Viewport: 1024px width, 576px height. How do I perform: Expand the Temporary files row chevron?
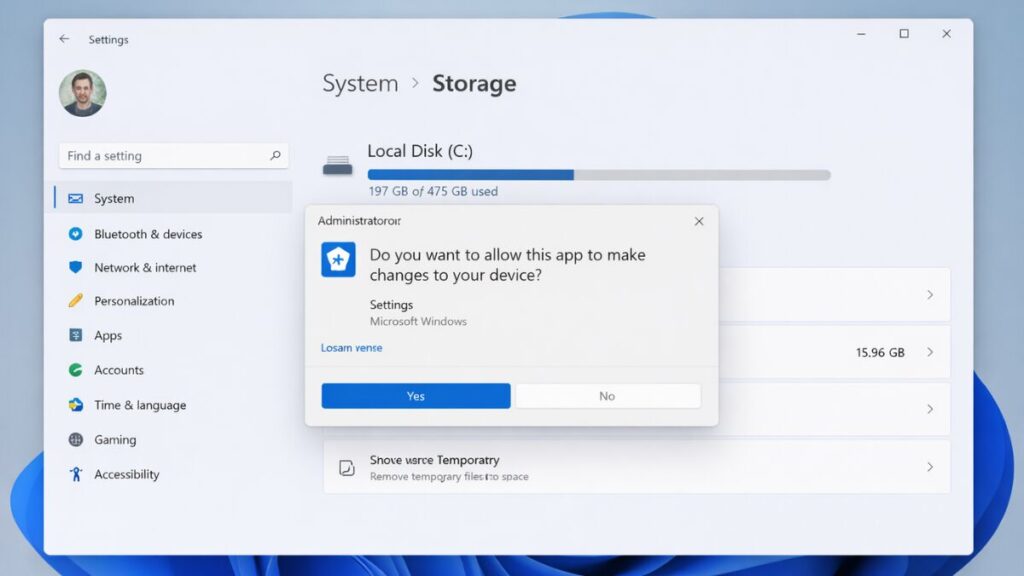[931, 467]
